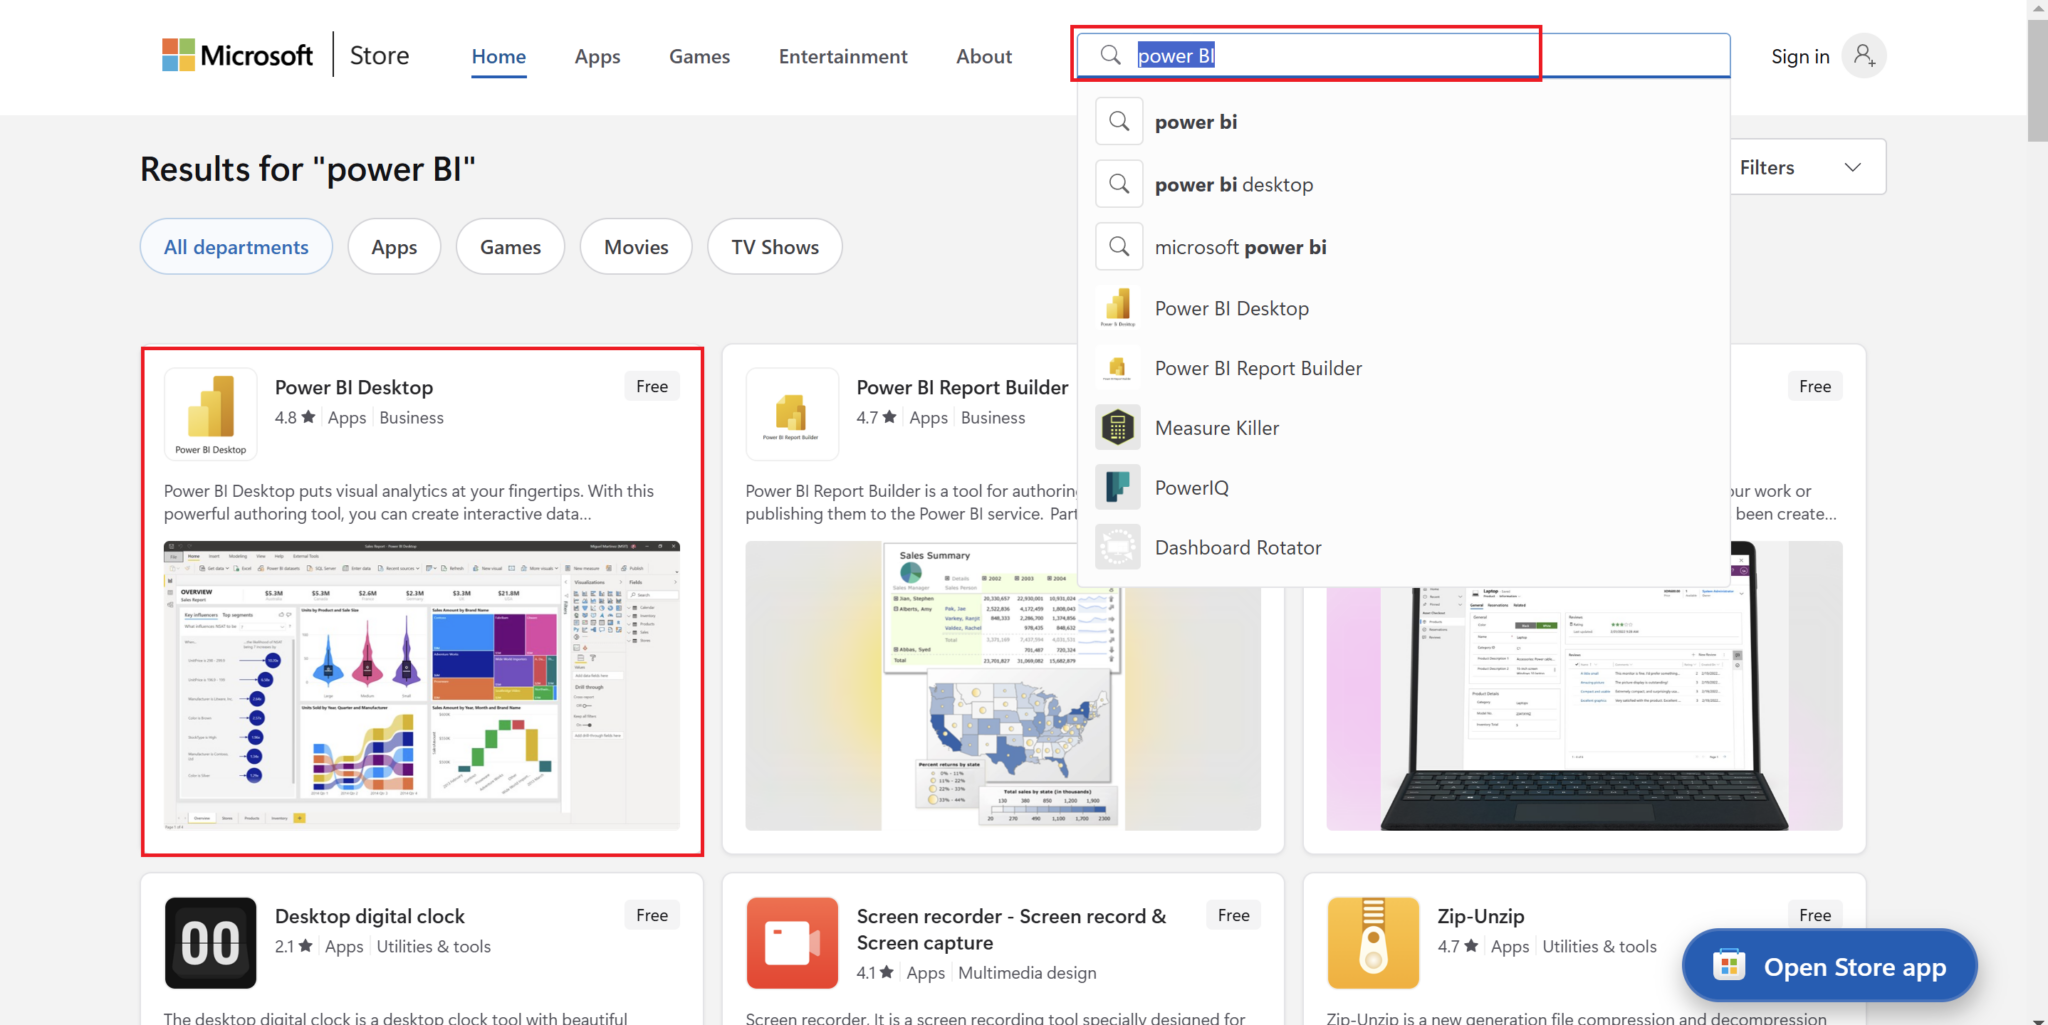Open the Filters dropdown

(1806, 166)
